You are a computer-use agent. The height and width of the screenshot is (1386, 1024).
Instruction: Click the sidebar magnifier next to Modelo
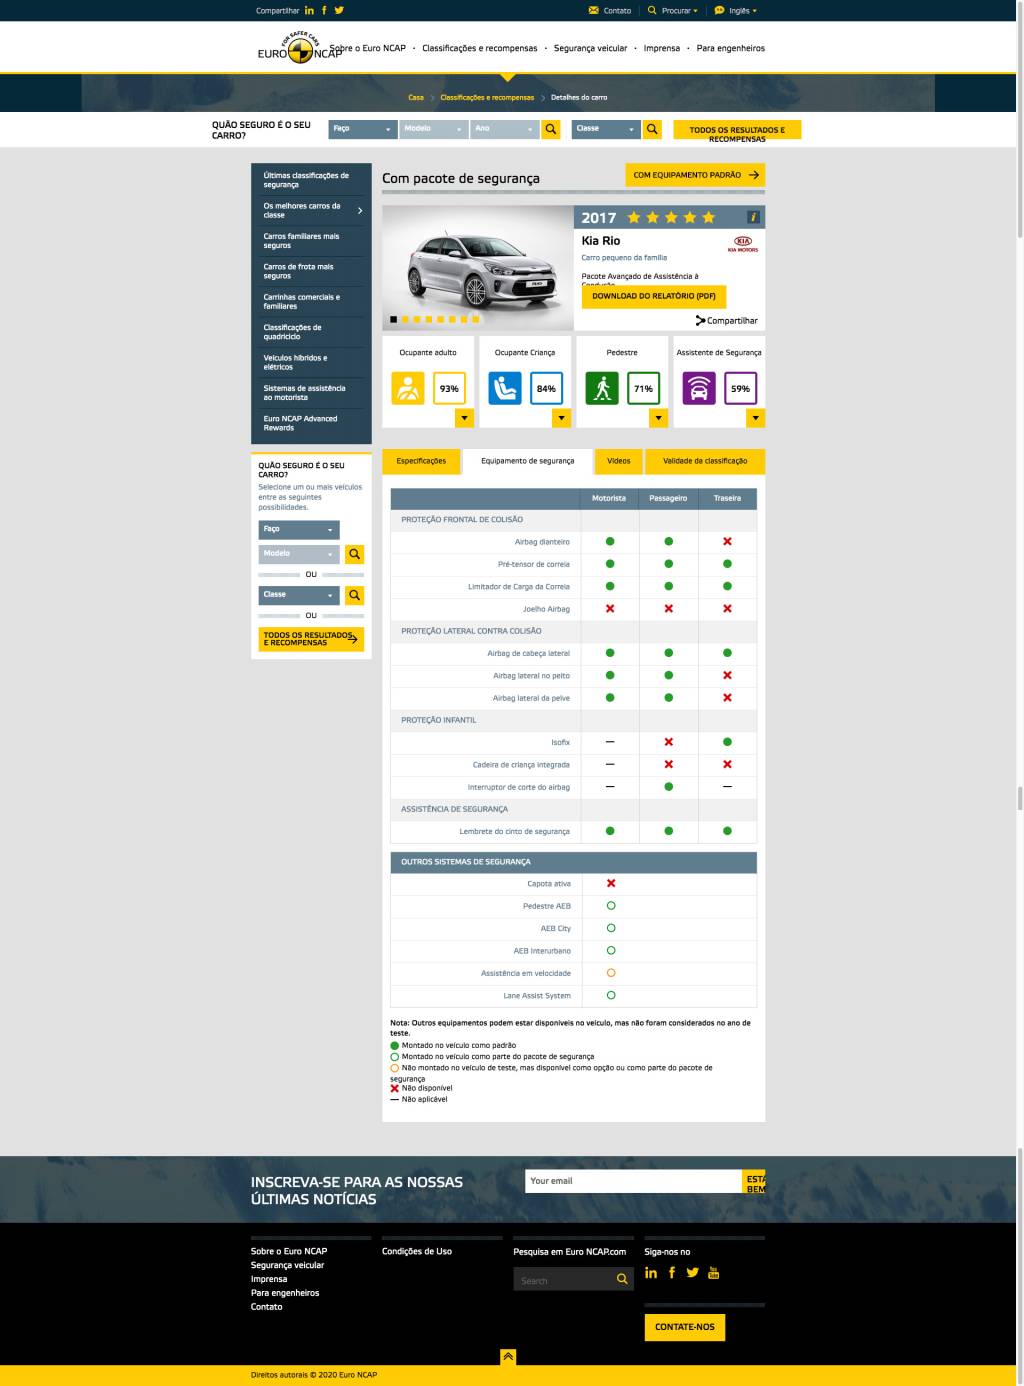354,554
